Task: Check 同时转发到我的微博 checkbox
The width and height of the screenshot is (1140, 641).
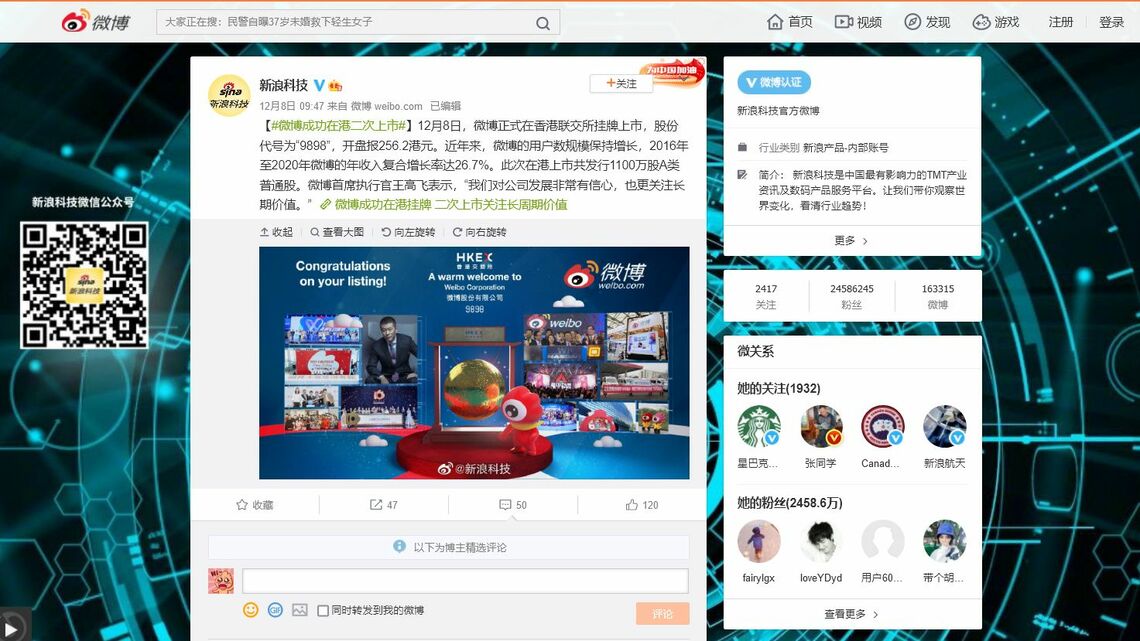Action: click(x=323, y=610)
